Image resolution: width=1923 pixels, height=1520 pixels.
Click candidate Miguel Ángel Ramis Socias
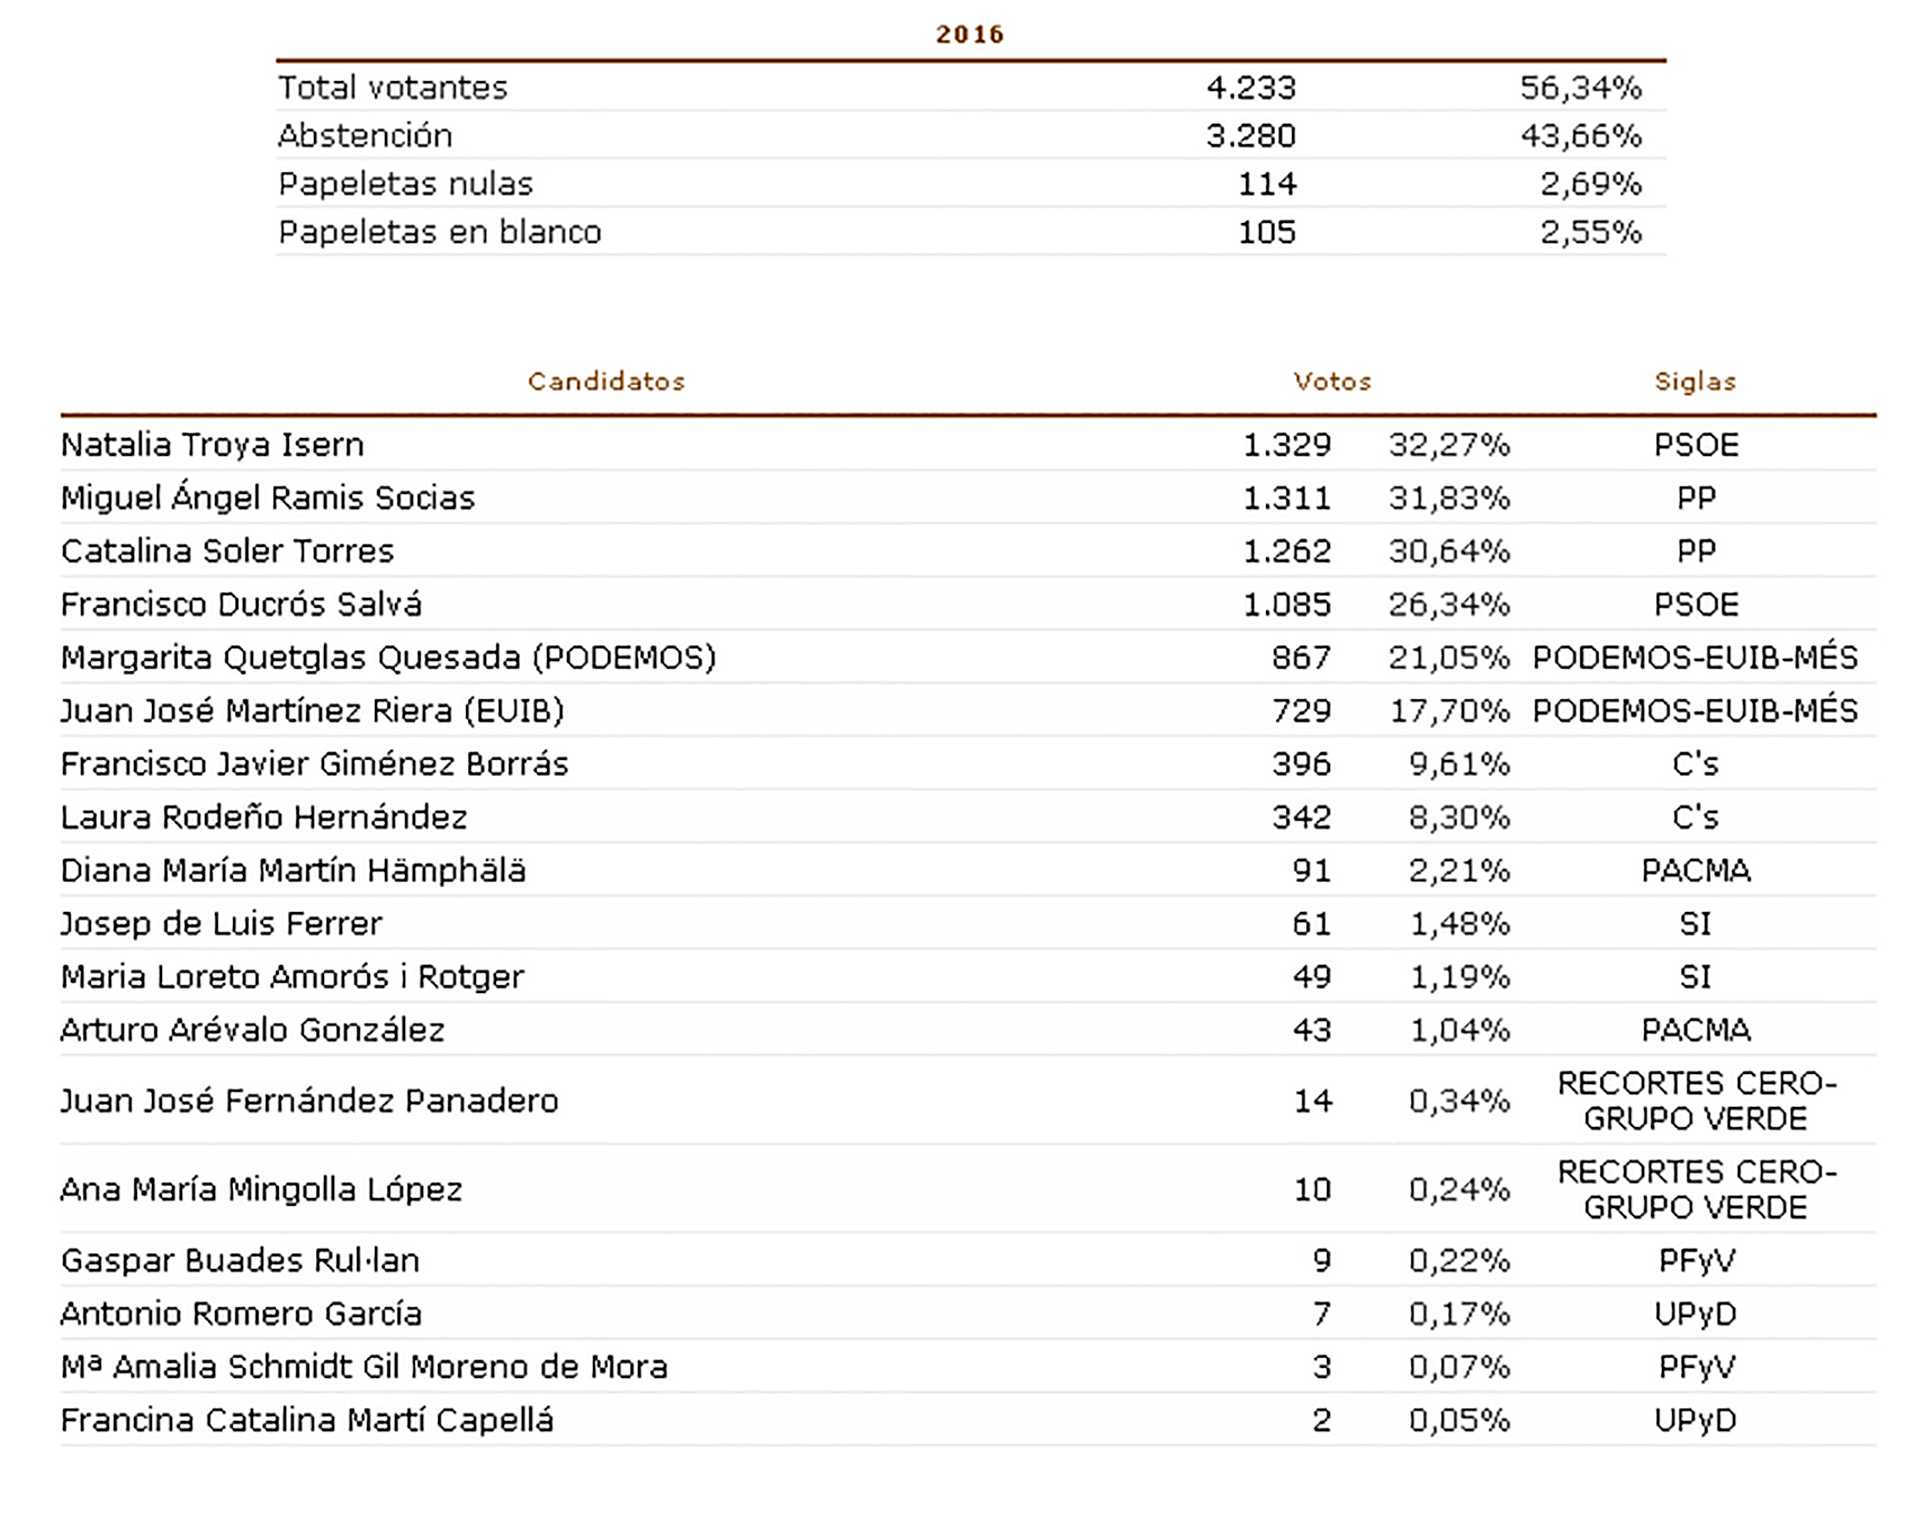pyautogui.click(x=267, y=497)
